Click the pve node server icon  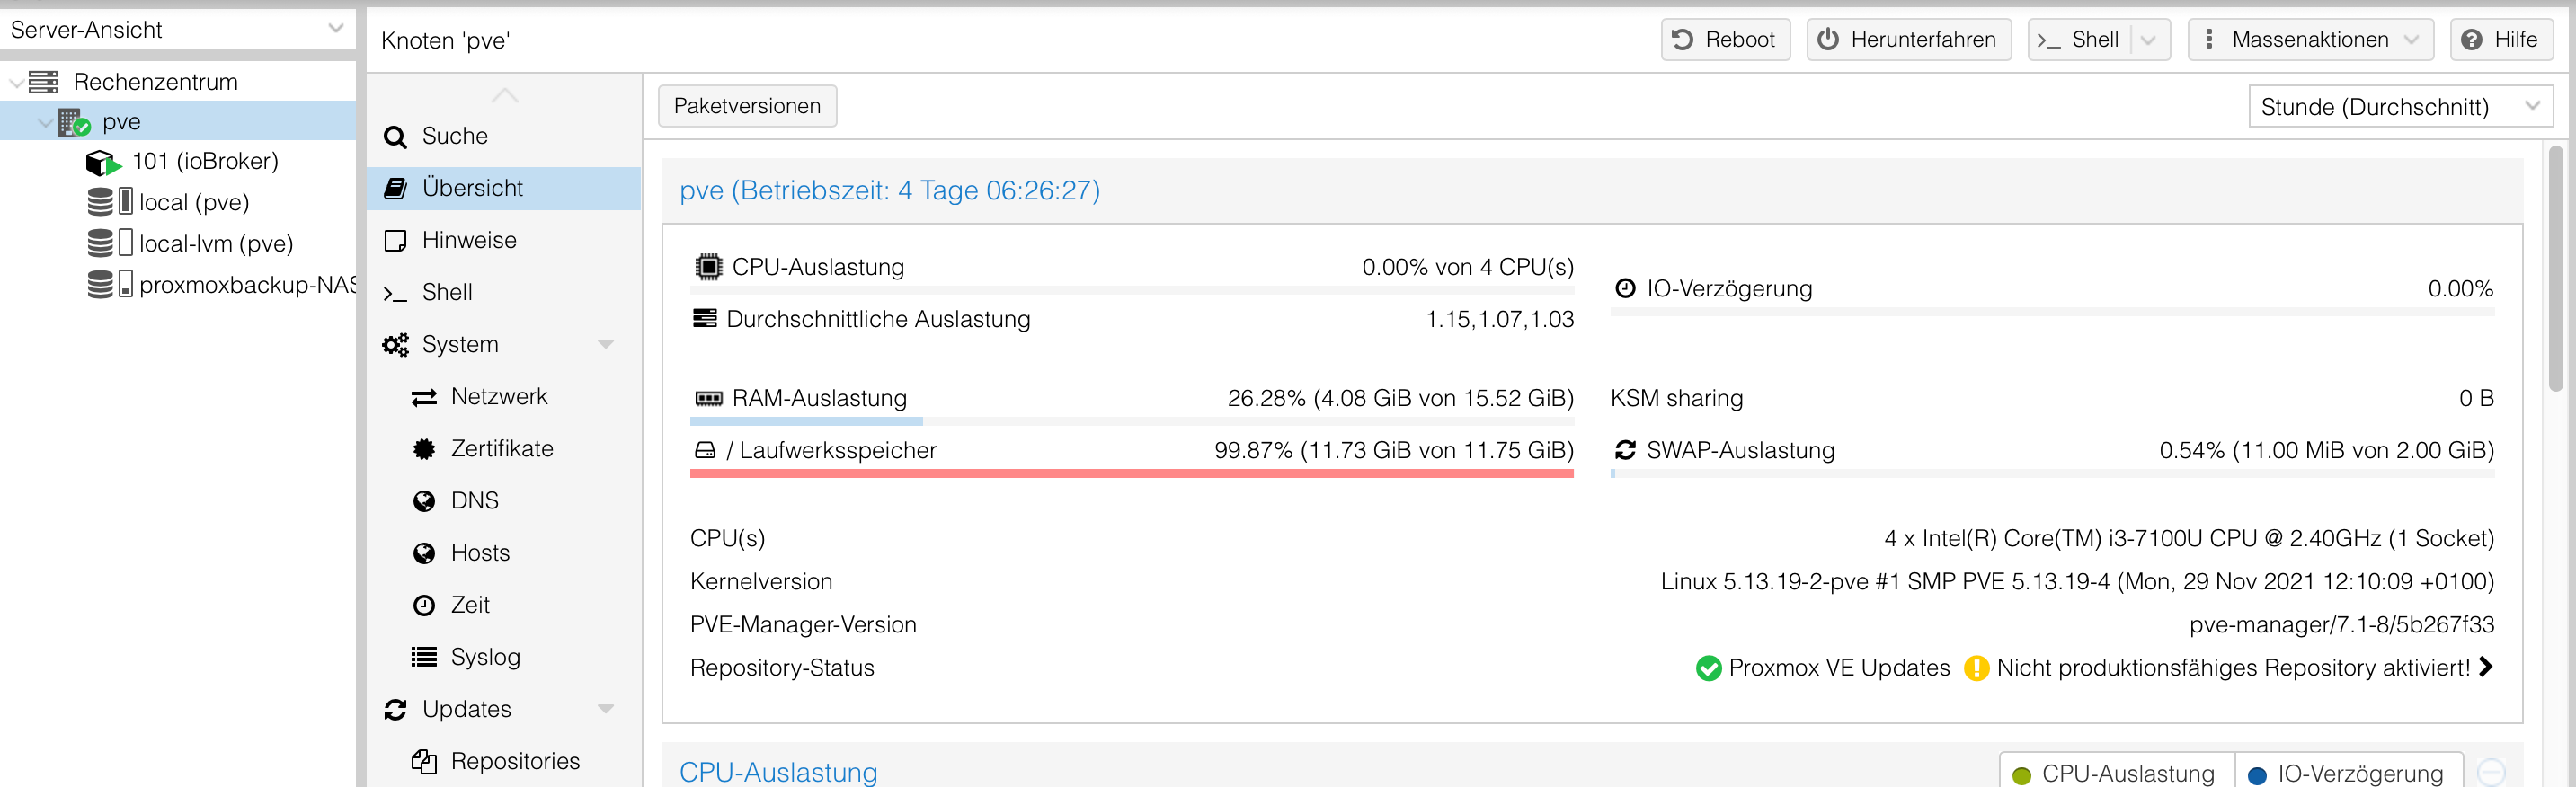(73, 122)
